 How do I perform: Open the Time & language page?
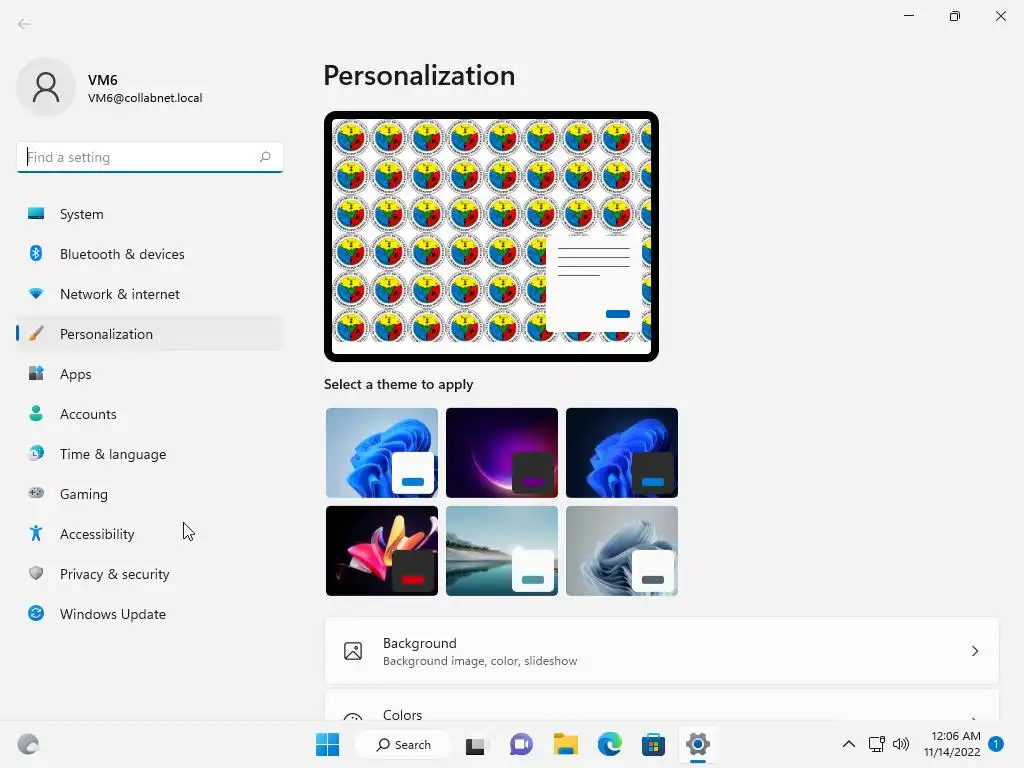[x=150, y=453]
